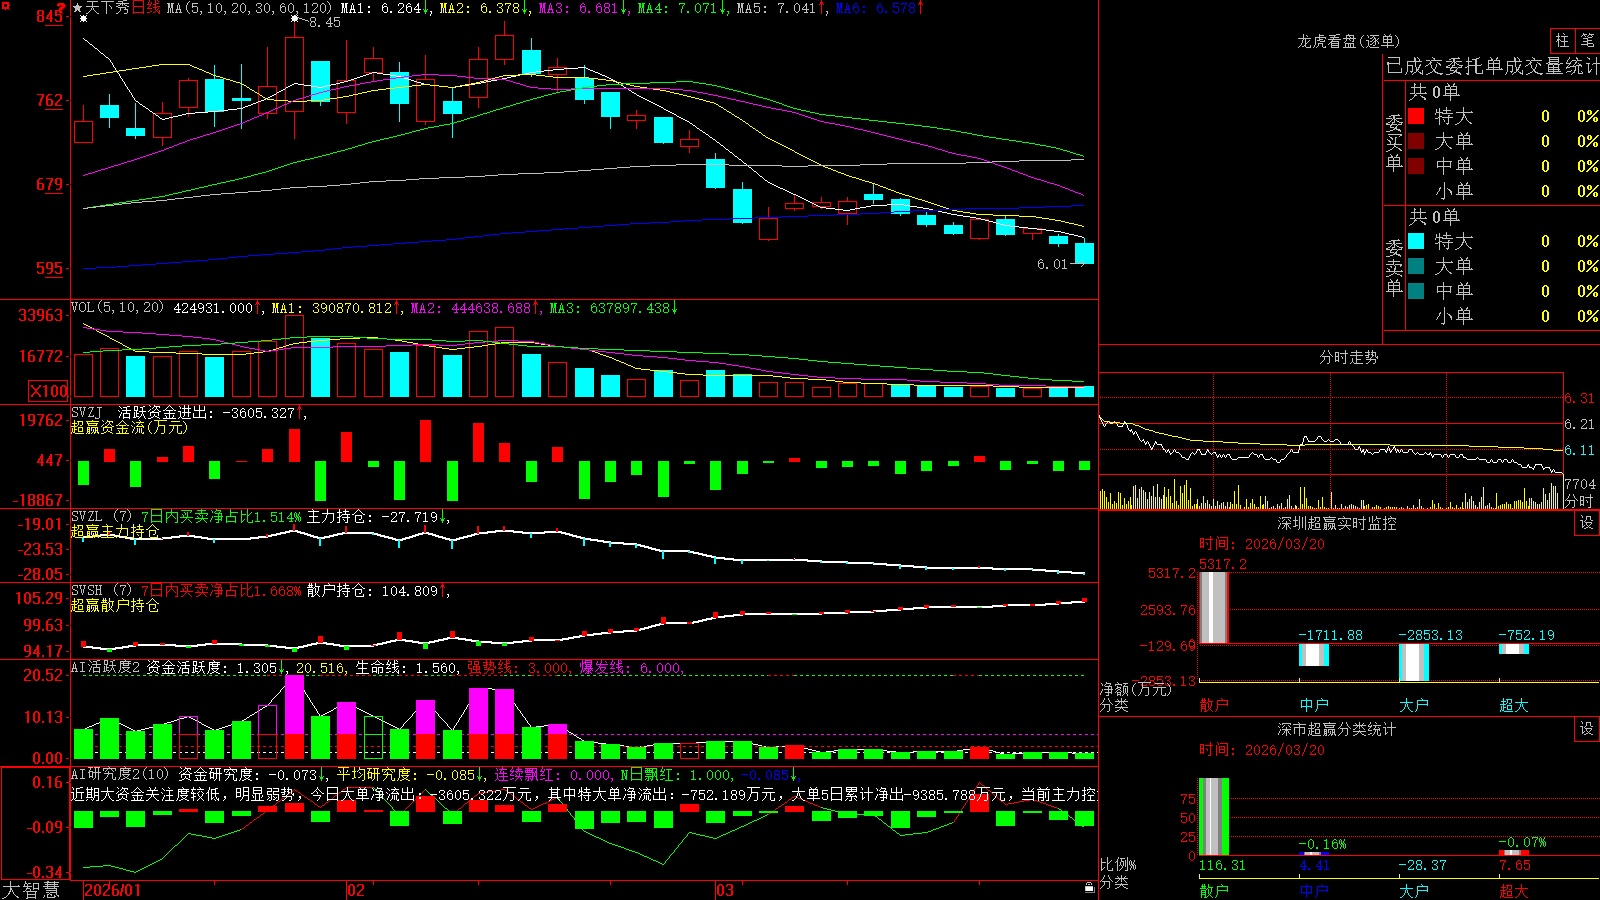The height and width of the screenshot is (900, 1600).
Task: Click the 超赢散户持仓 label
Action: (115, 605)
